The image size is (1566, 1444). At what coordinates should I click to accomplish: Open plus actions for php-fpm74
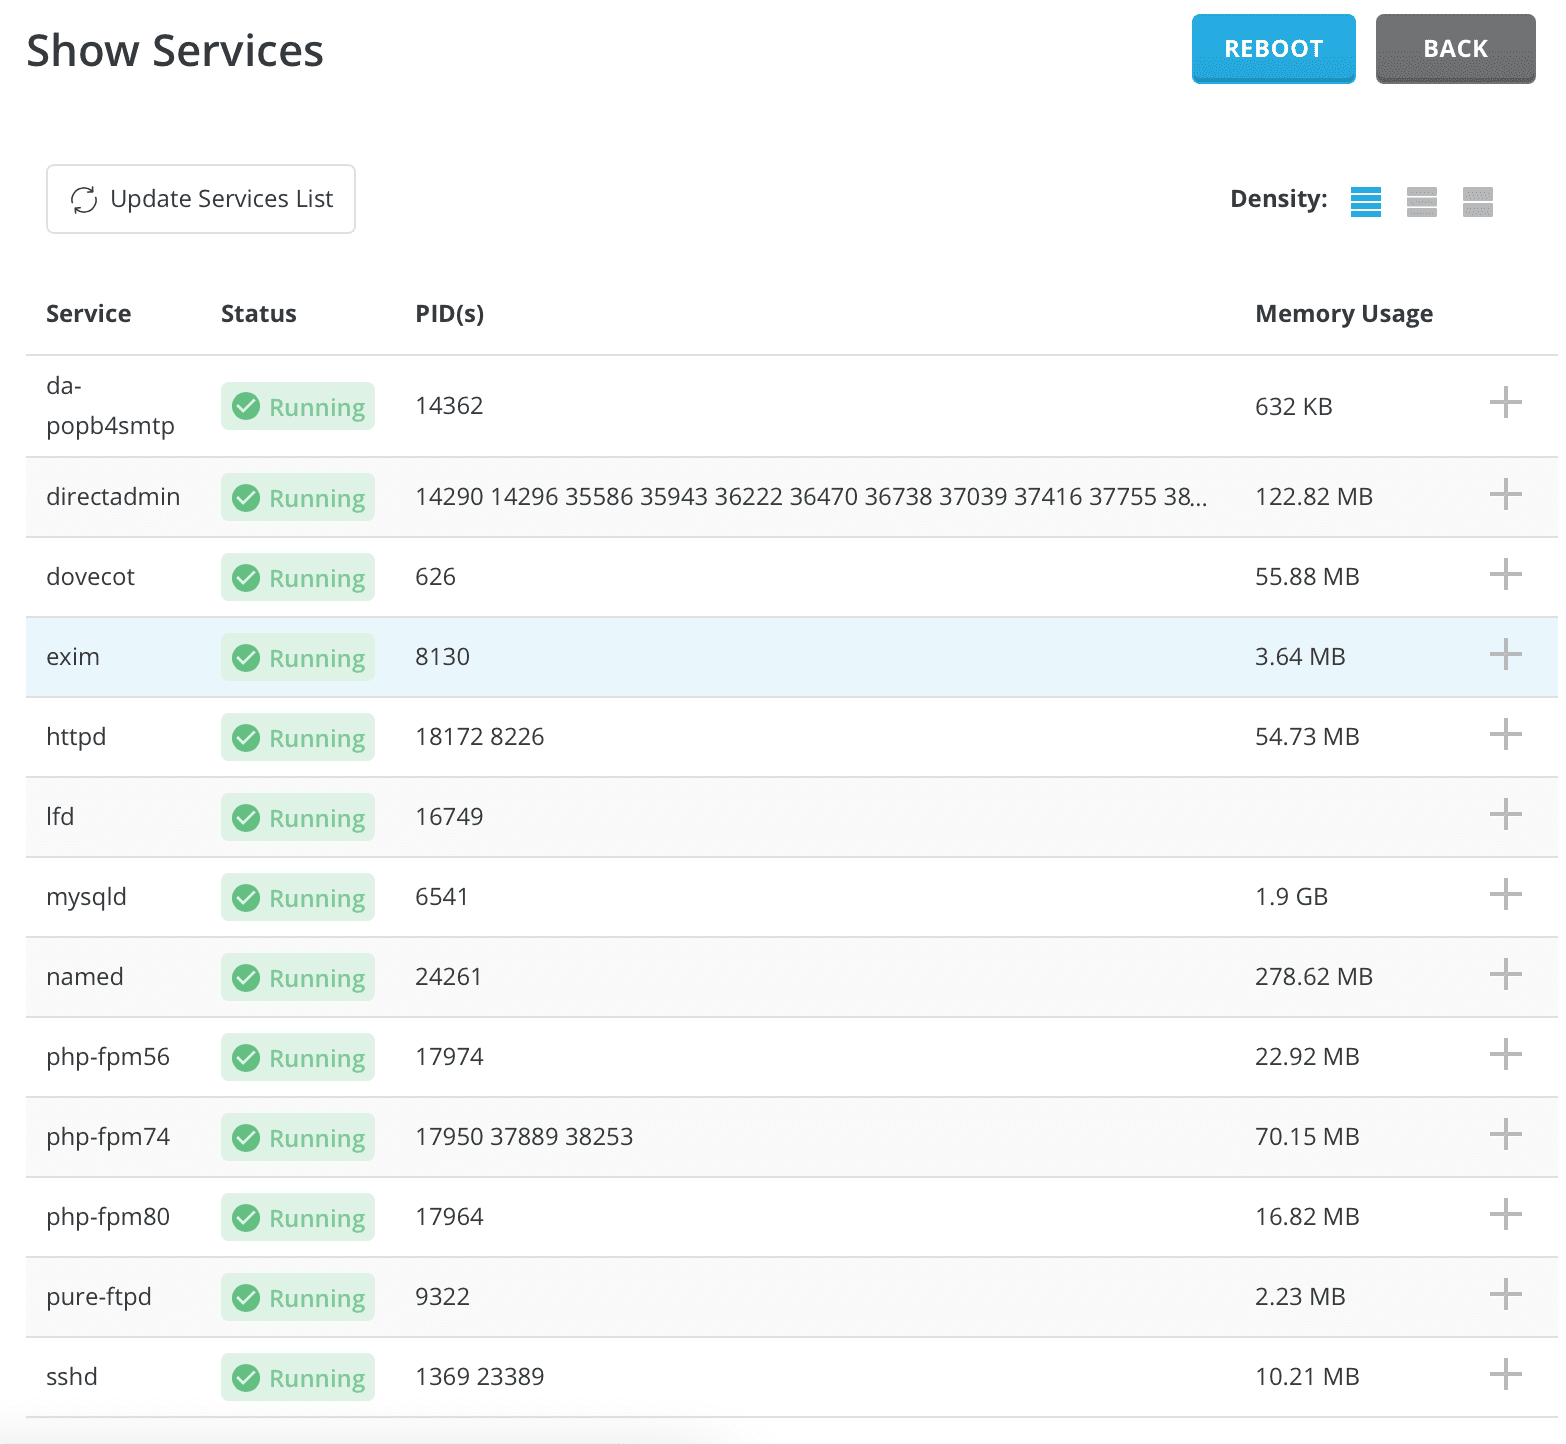tap(1505, 1135)
